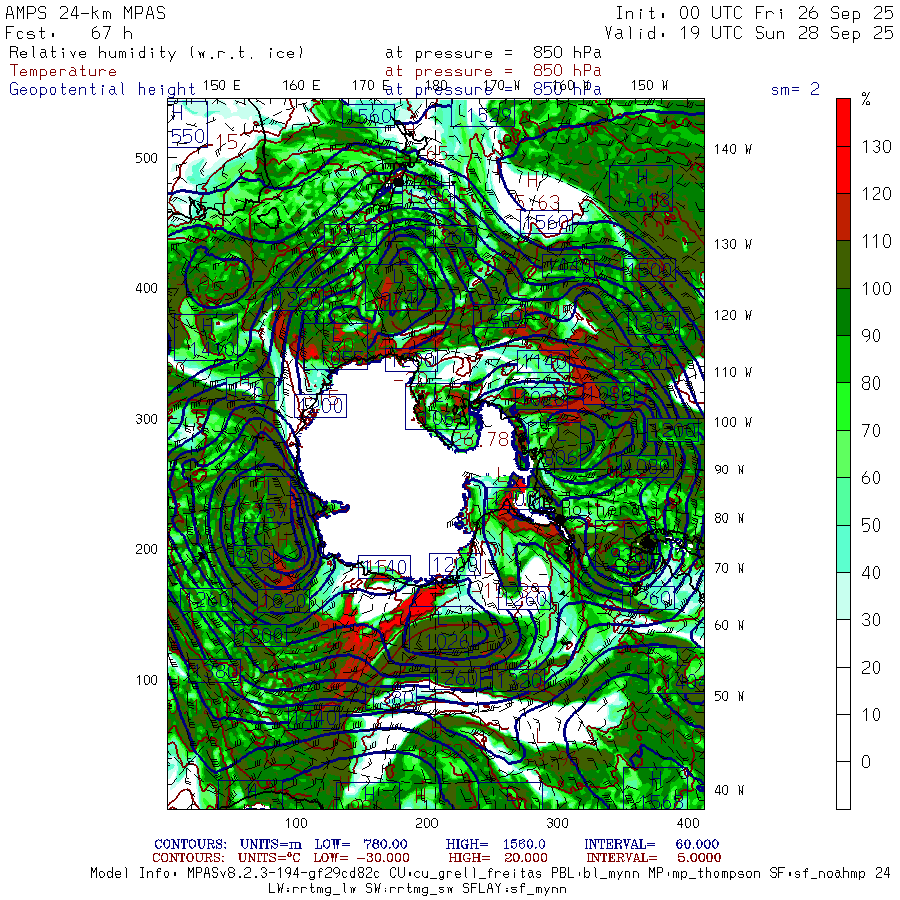Click the '200' tick on the left axis
The width and height of the screenshot is (900, 900).
point(146,549)
